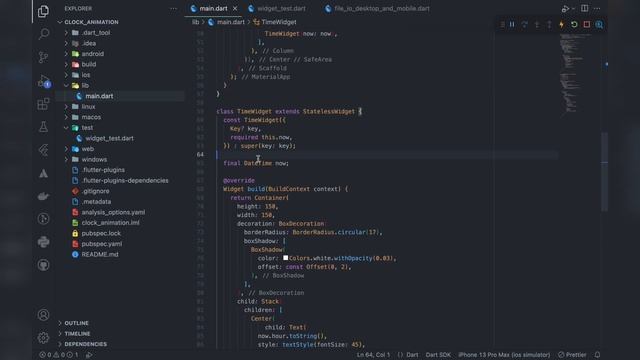
Task: Pause debugging in debug toolbar
Action: tap(512, 24)
